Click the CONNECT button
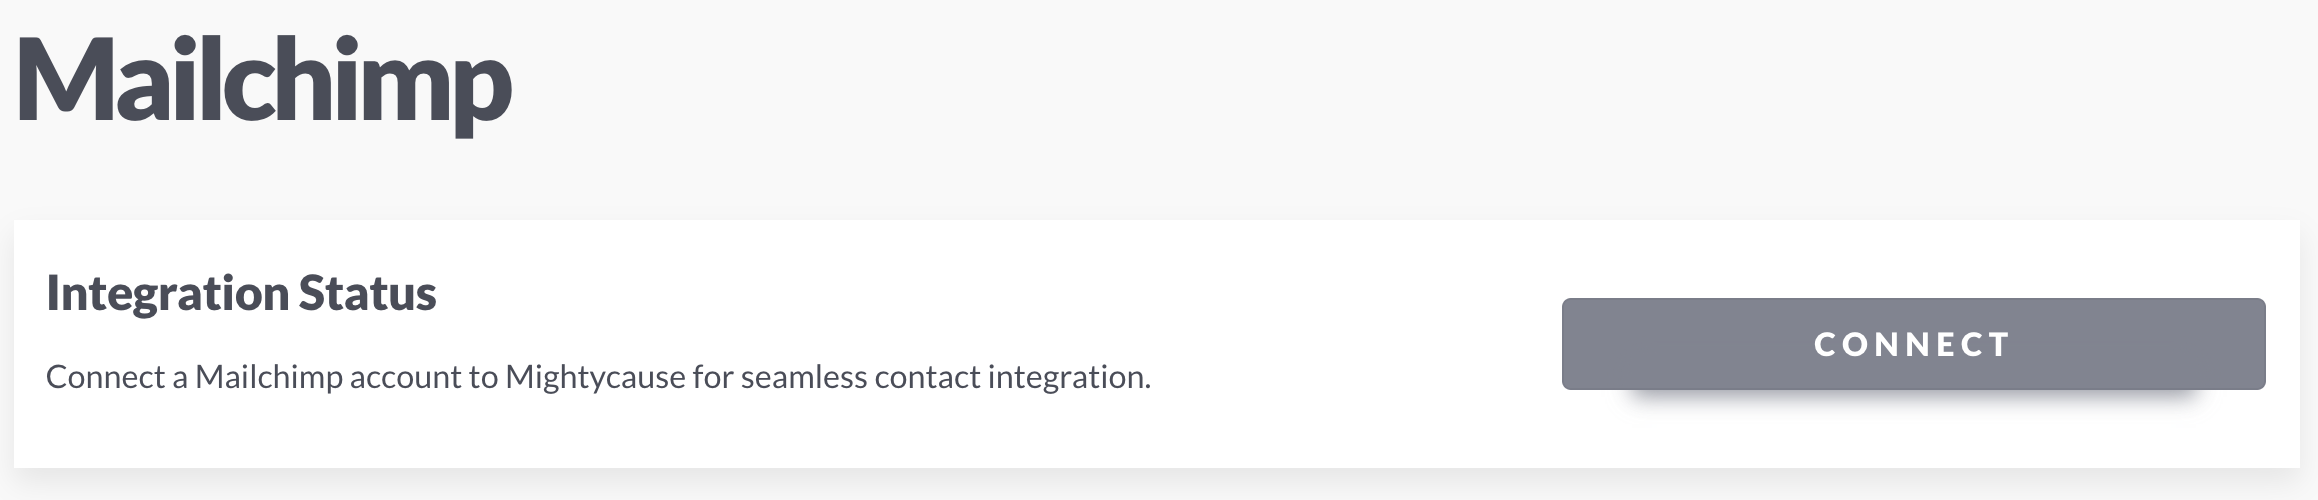This screenshot has height=500, width=2318. pos(1913,344)
